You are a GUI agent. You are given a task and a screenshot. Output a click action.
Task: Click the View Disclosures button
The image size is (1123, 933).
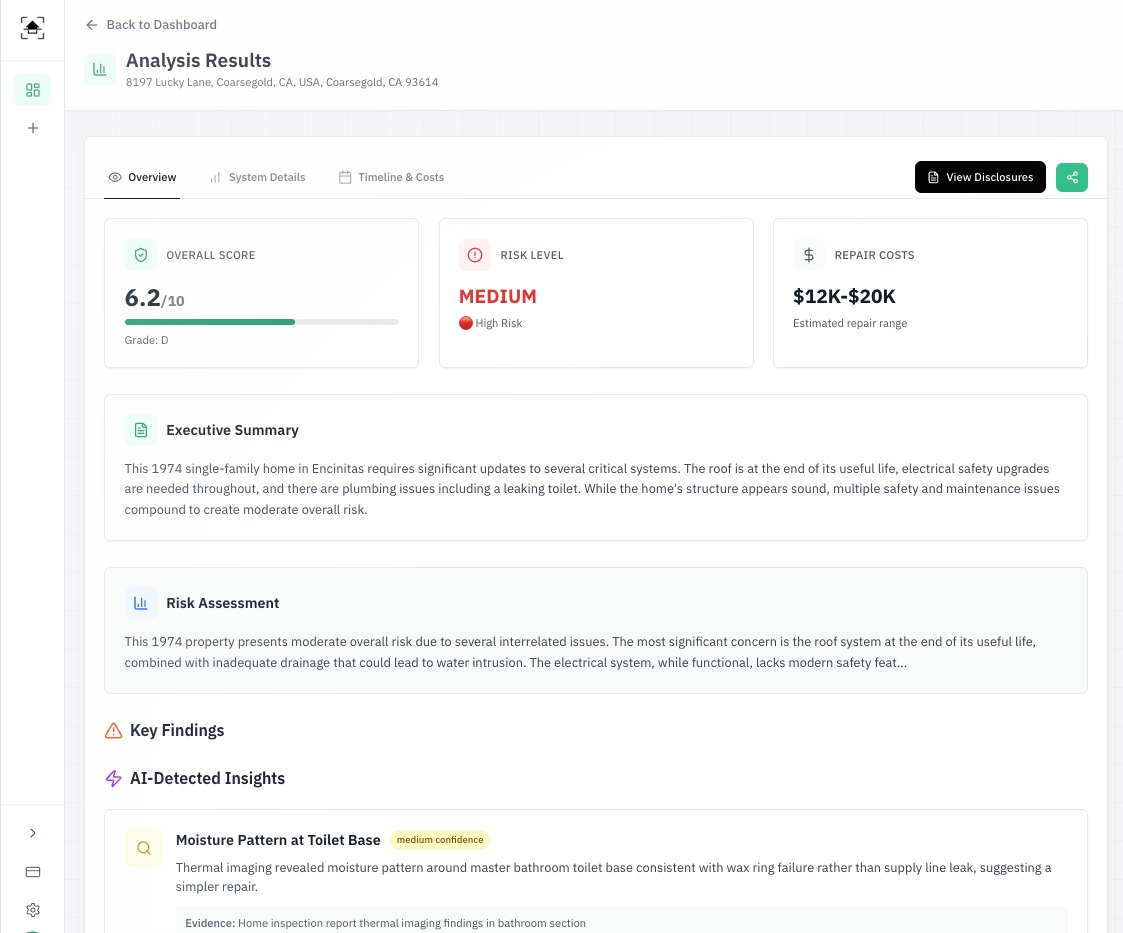pos(980,177)
